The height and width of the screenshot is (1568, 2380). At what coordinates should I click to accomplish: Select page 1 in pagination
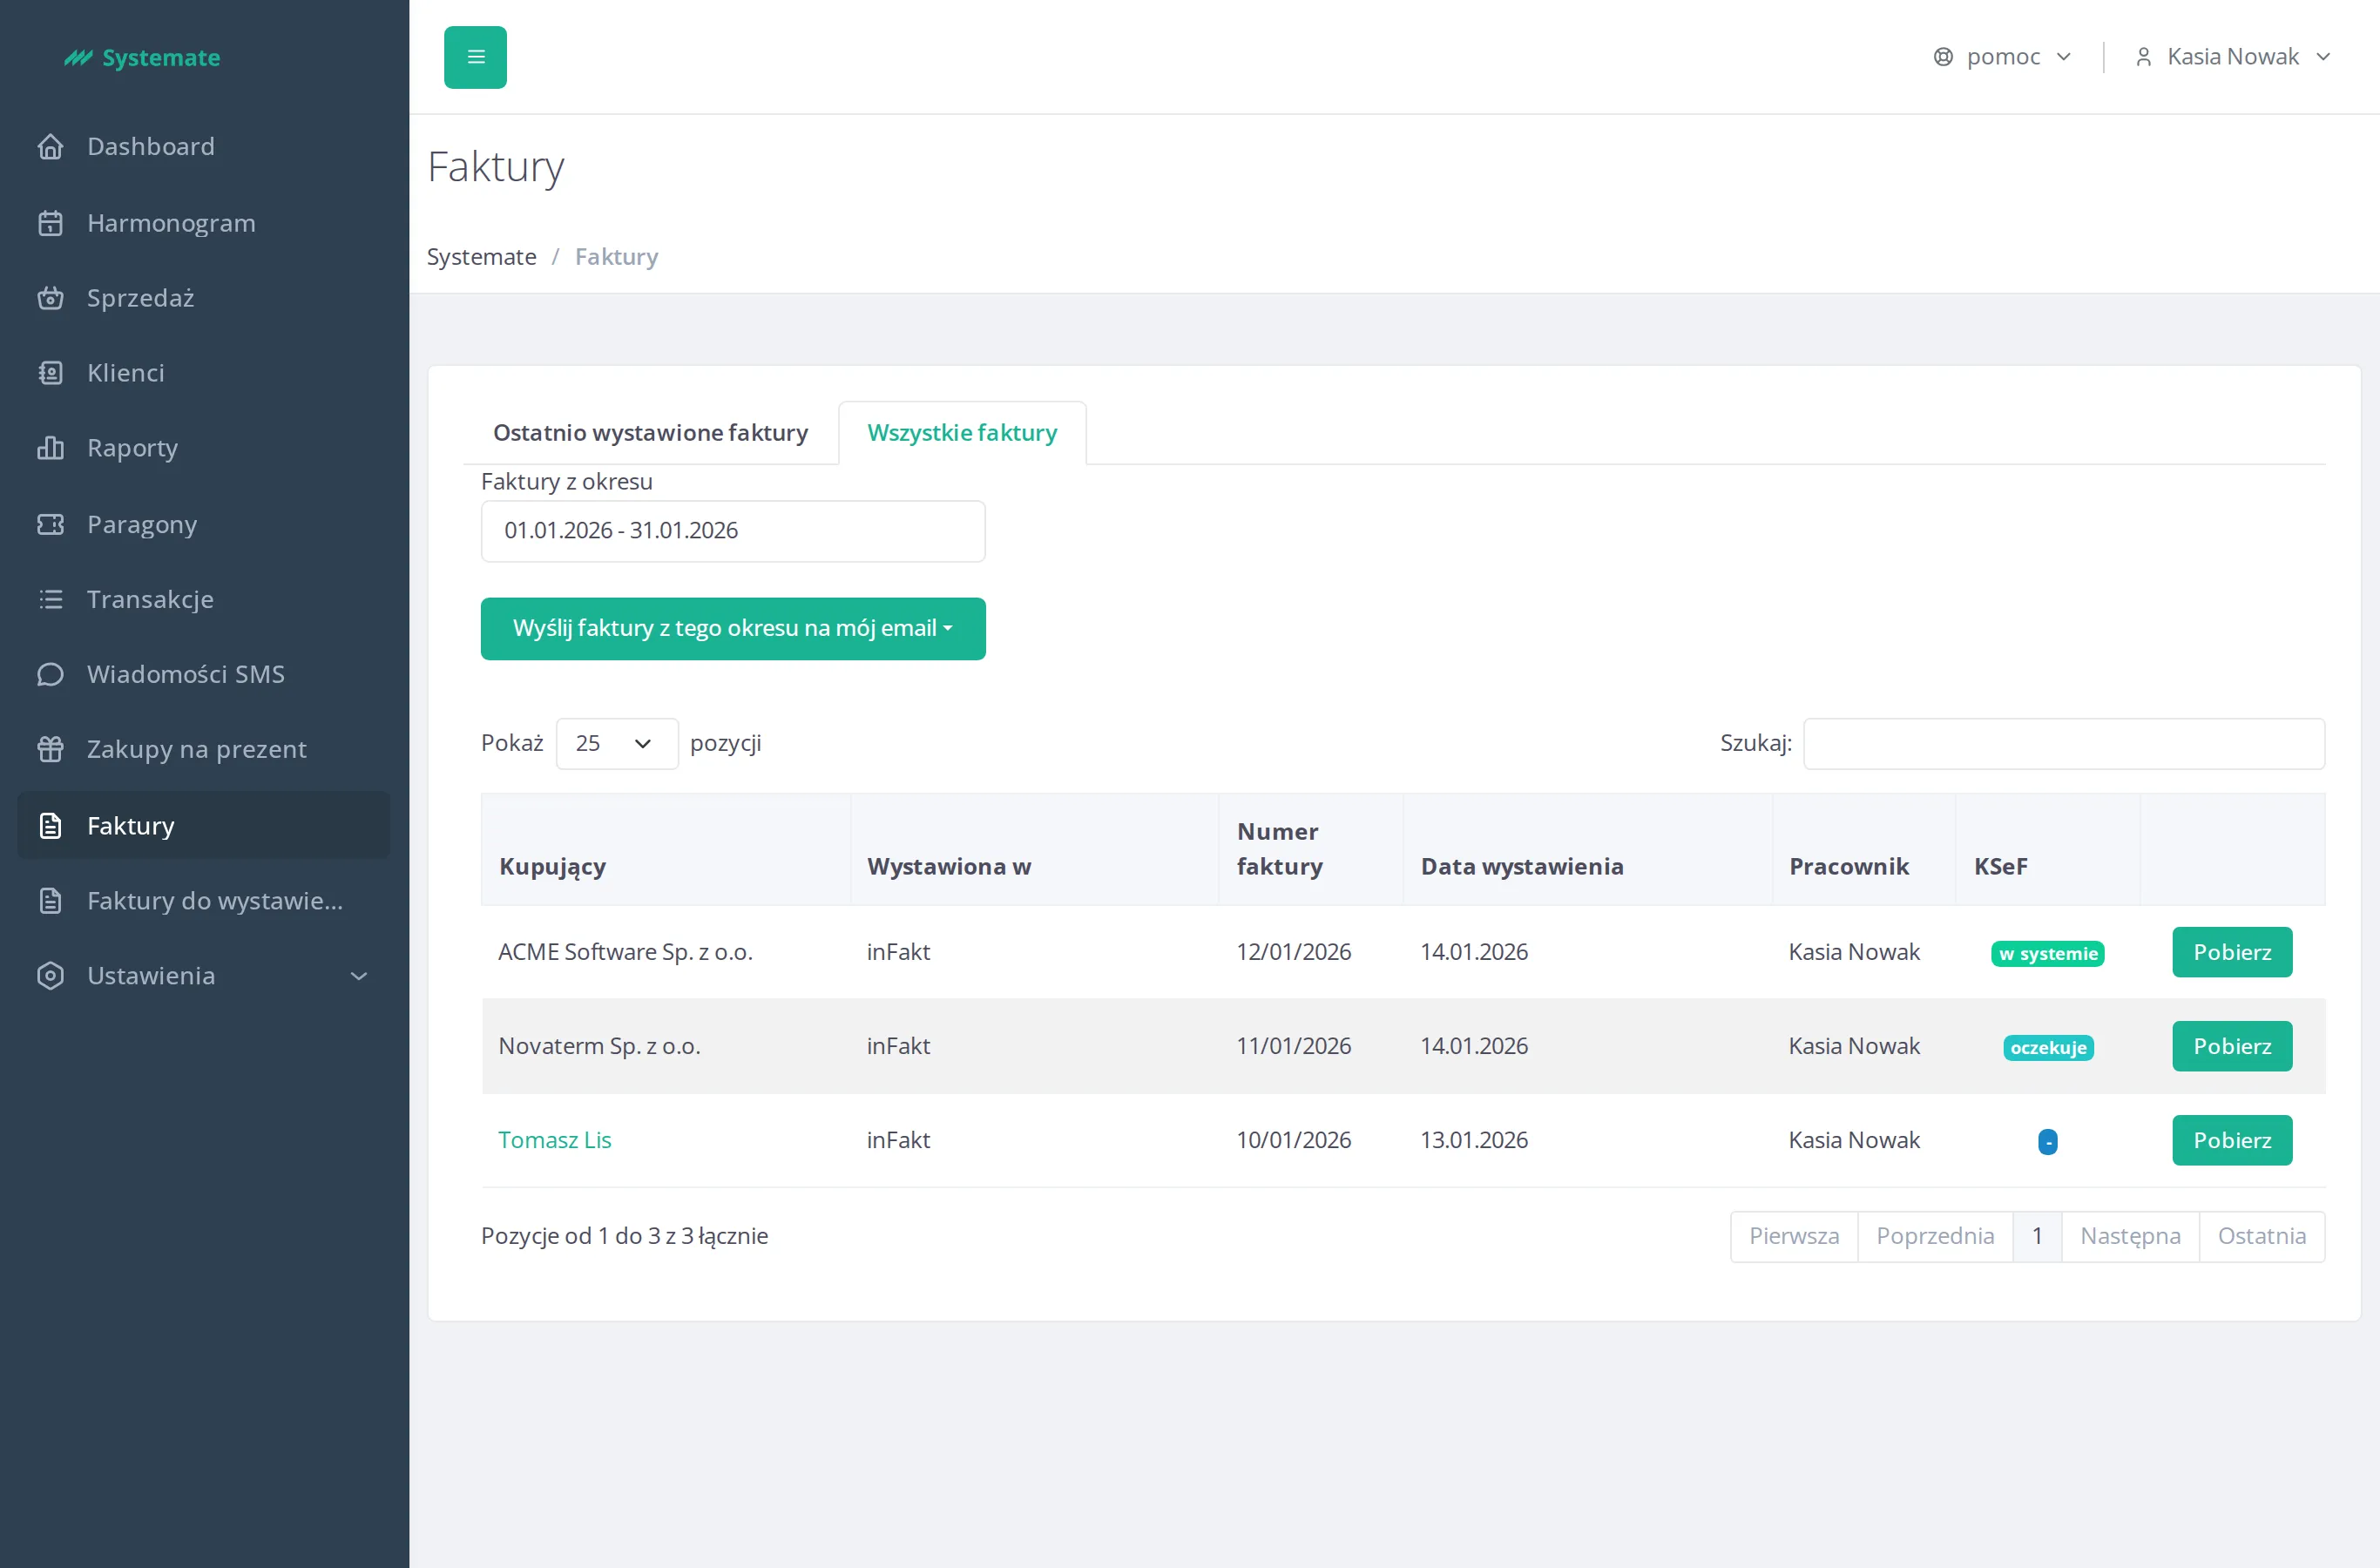pos(2037,1236)
